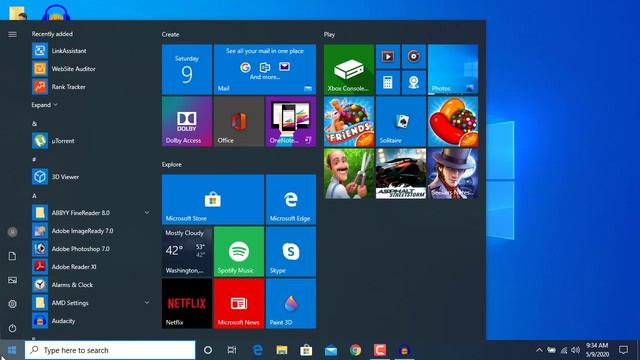Launch the Asphalt Streetstorm tile

401,173
